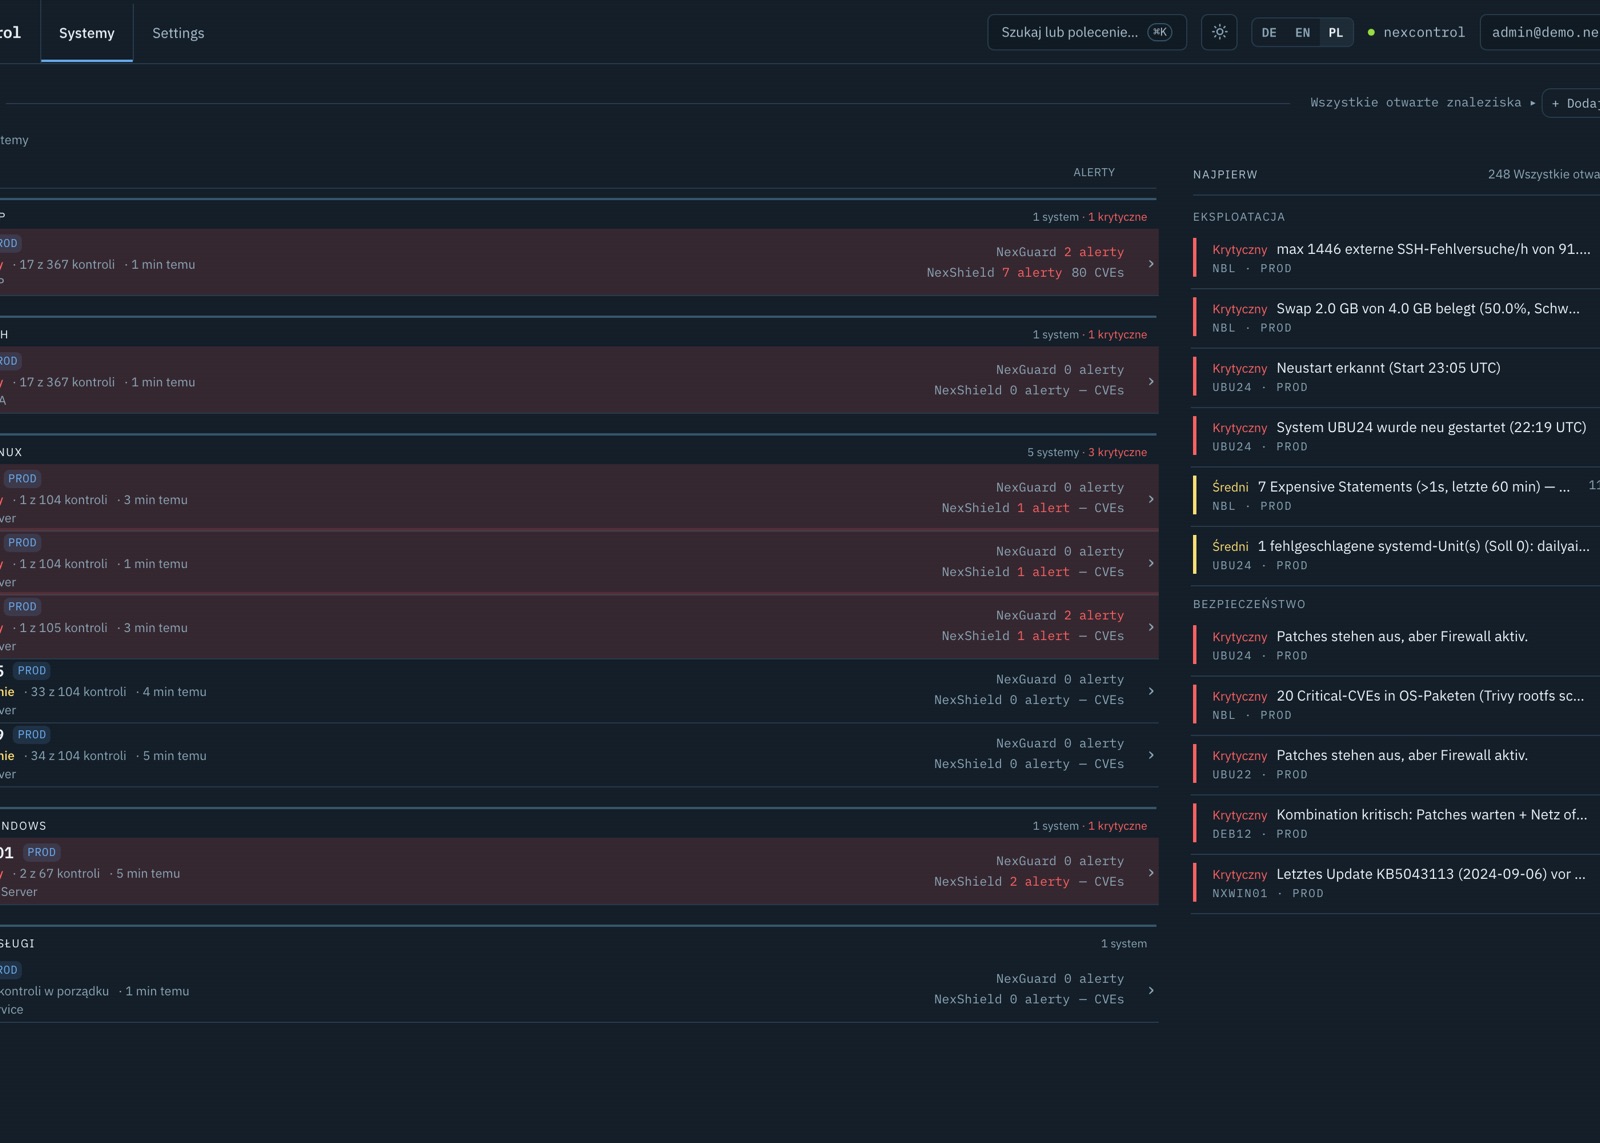The height and width of the screenshot is (1143, 1600).
Task: Click the search or command field
Action: (x=1087, y=32)
